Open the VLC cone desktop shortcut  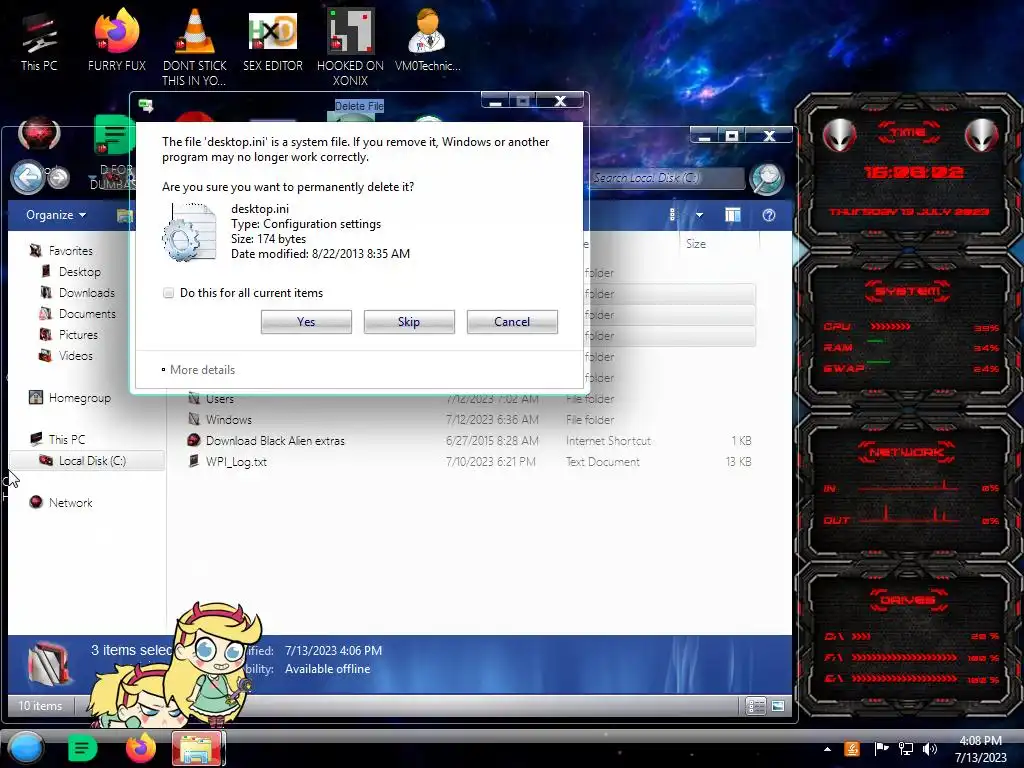(194, 46)
